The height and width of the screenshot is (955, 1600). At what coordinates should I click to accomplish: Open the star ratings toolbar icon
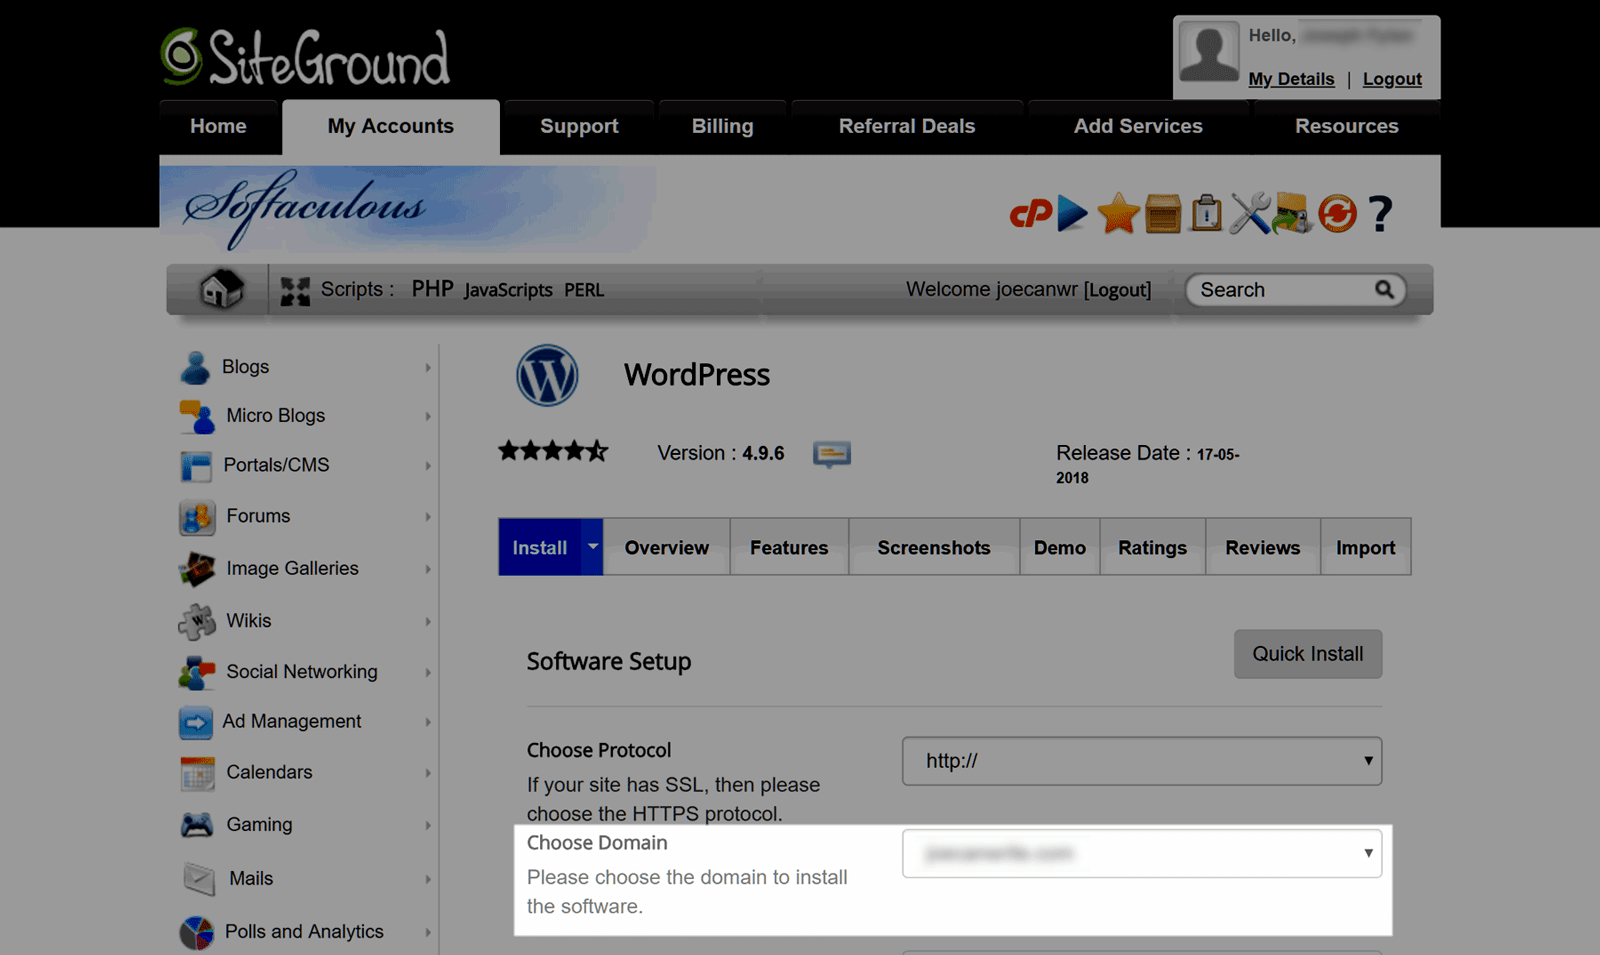pyautogui.click(x=1118, y=213)
